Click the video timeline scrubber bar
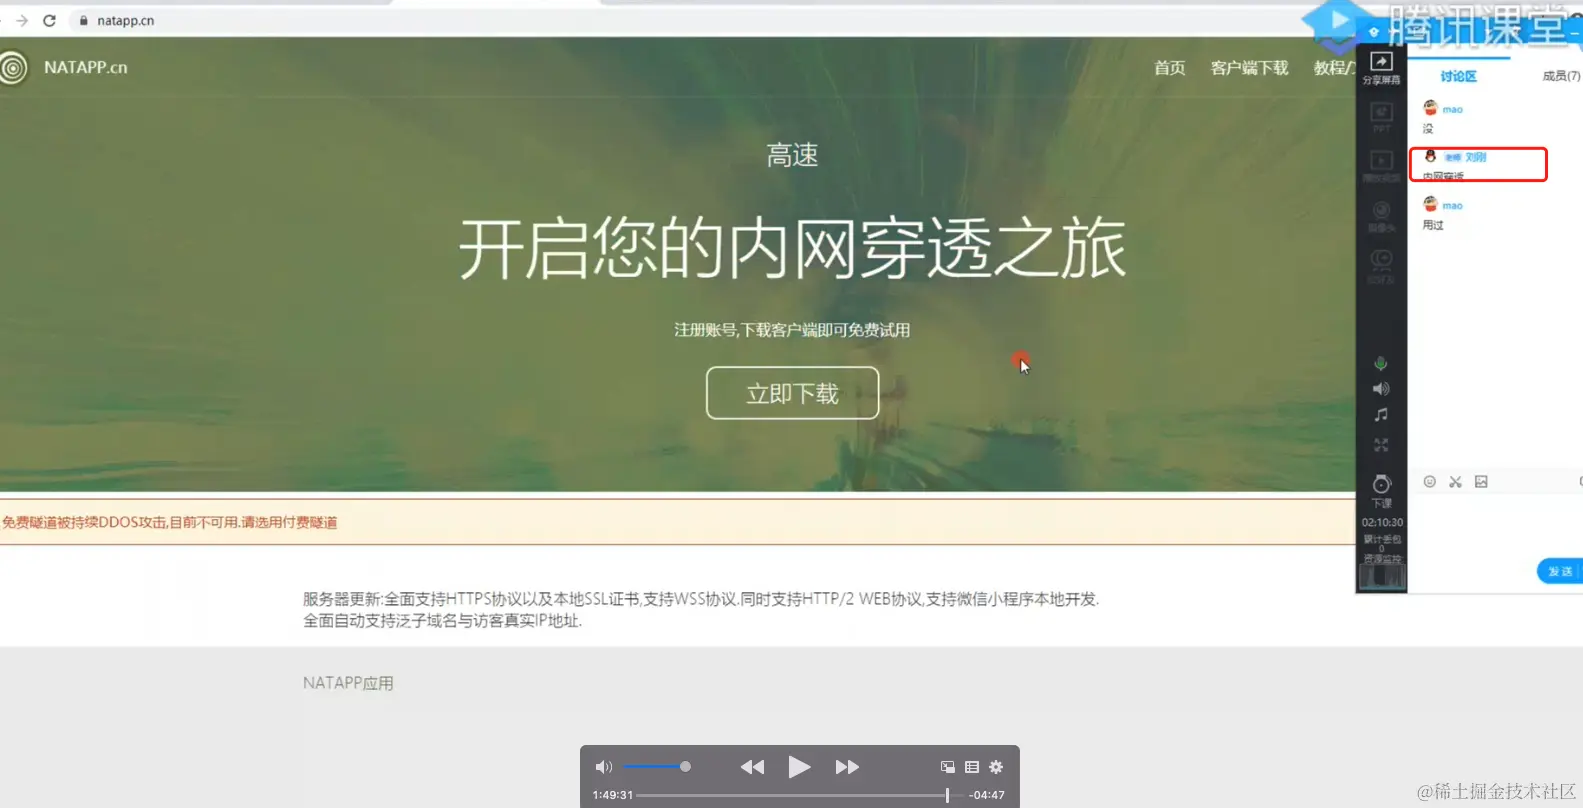The height and width of the screenshot is (808, 1583). click(x=800, y=795)
